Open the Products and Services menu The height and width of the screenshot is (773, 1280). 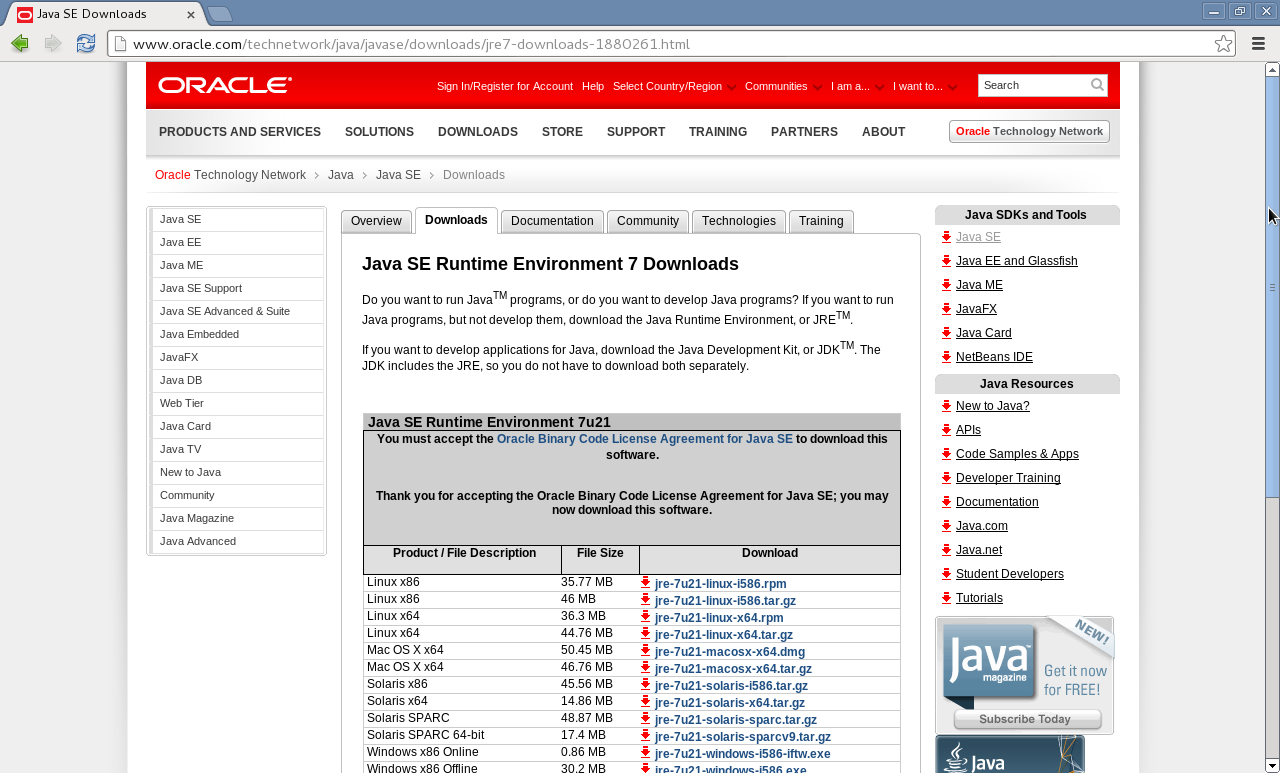tap(240, 132)
